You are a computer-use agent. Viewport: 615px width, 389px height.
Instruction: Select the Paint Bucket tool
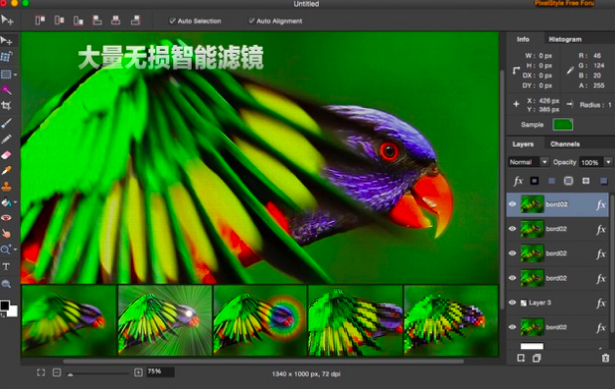[x=6, y=202]
